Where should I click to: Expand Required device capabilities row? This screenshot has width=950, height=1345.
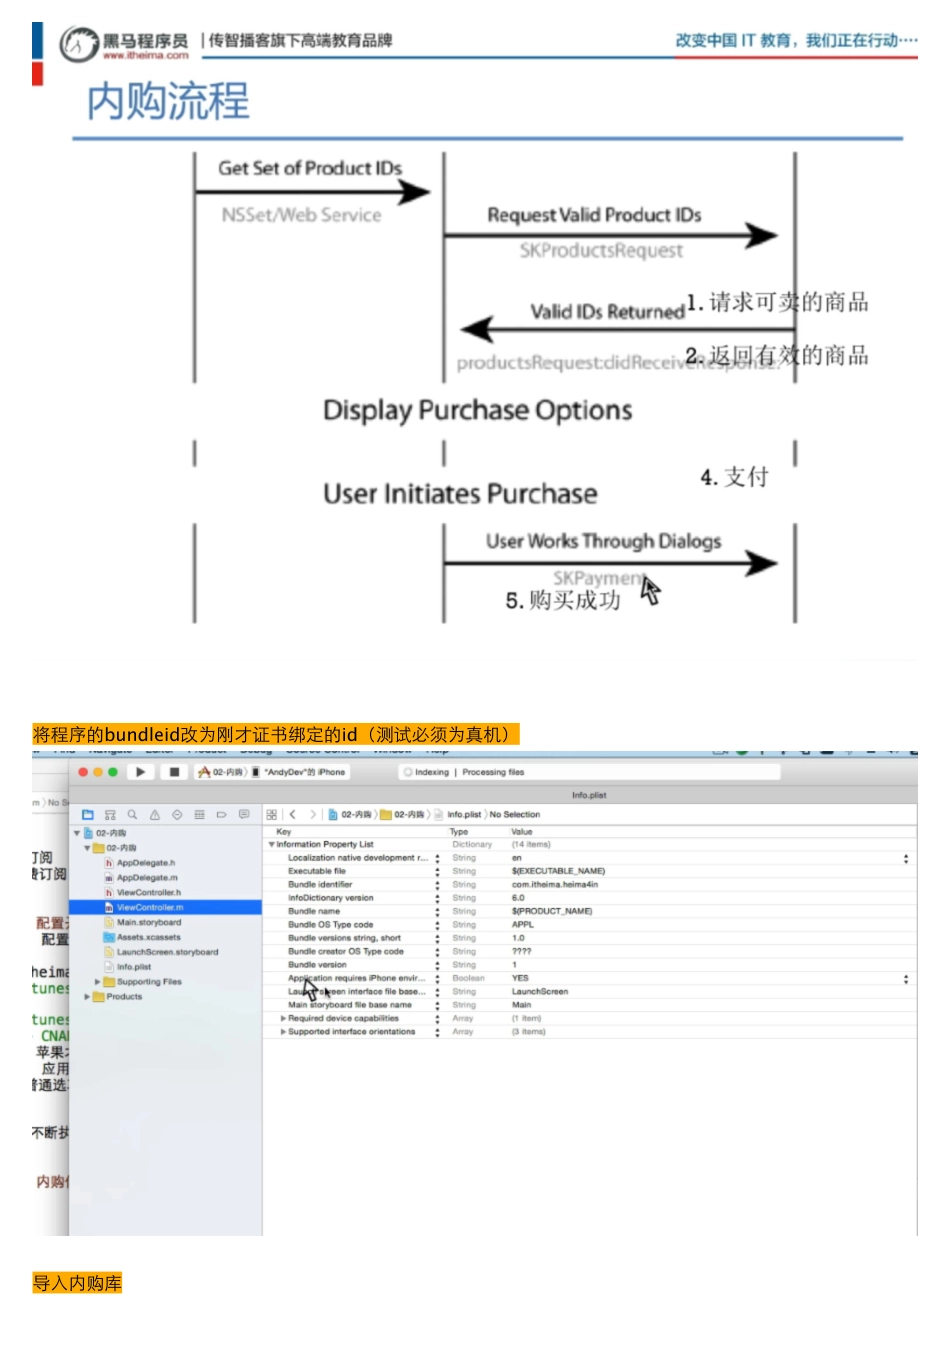(283, 1018)
